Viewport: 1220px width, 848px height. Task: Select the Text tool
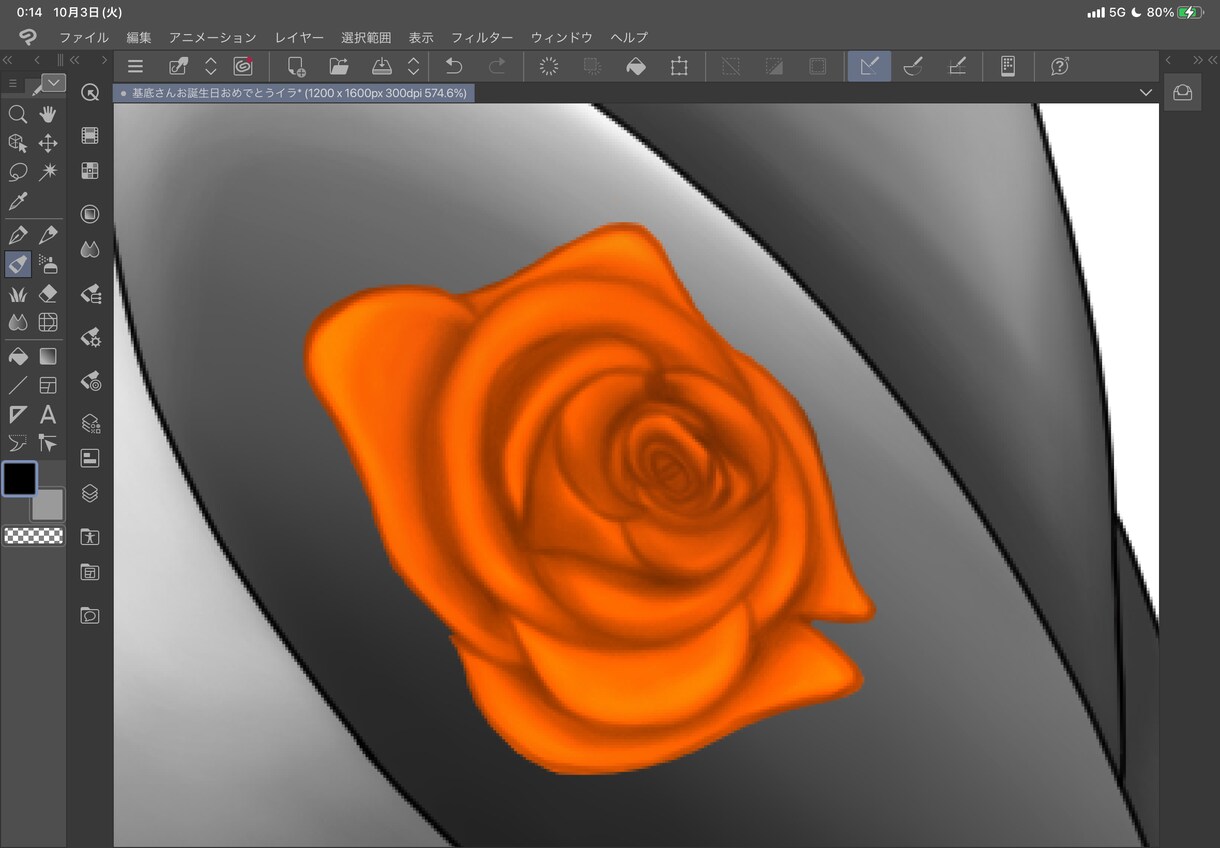(47, 414)
